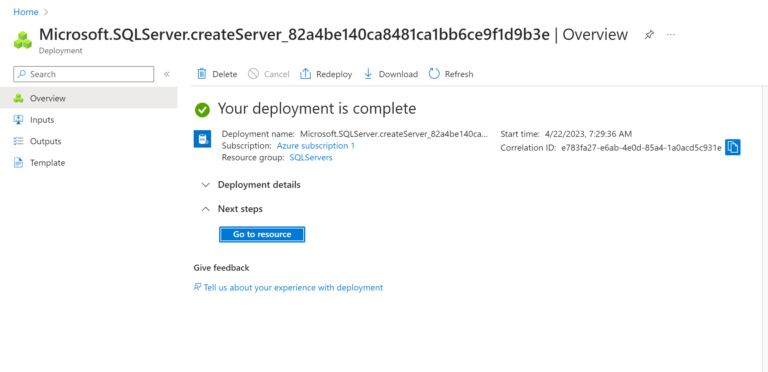
Task: Click the green cubes deployment icon beside the title
Action: click(23, 40)
